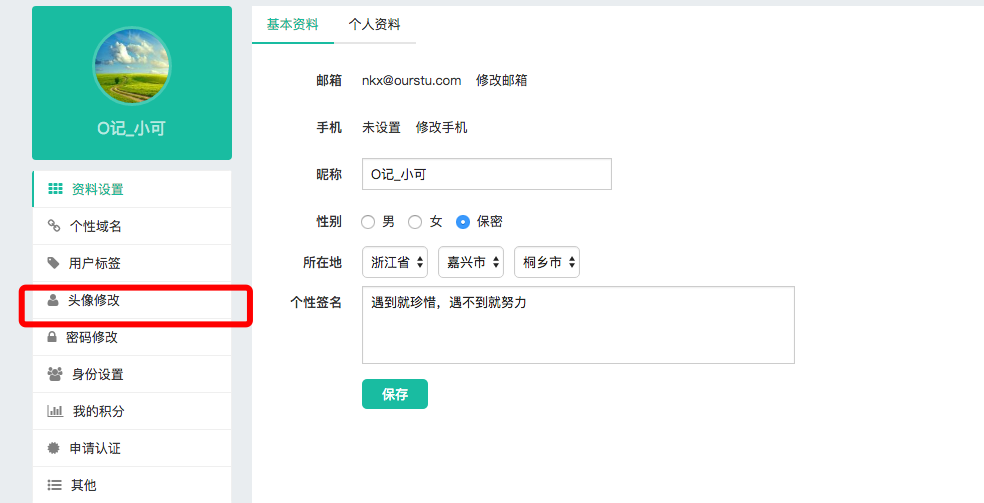Image resolution: width=984 pixels, height=503 pixels.
Task: Click the 修改邮箱 link
Action: pyautogui.click(x=501, y=80)
